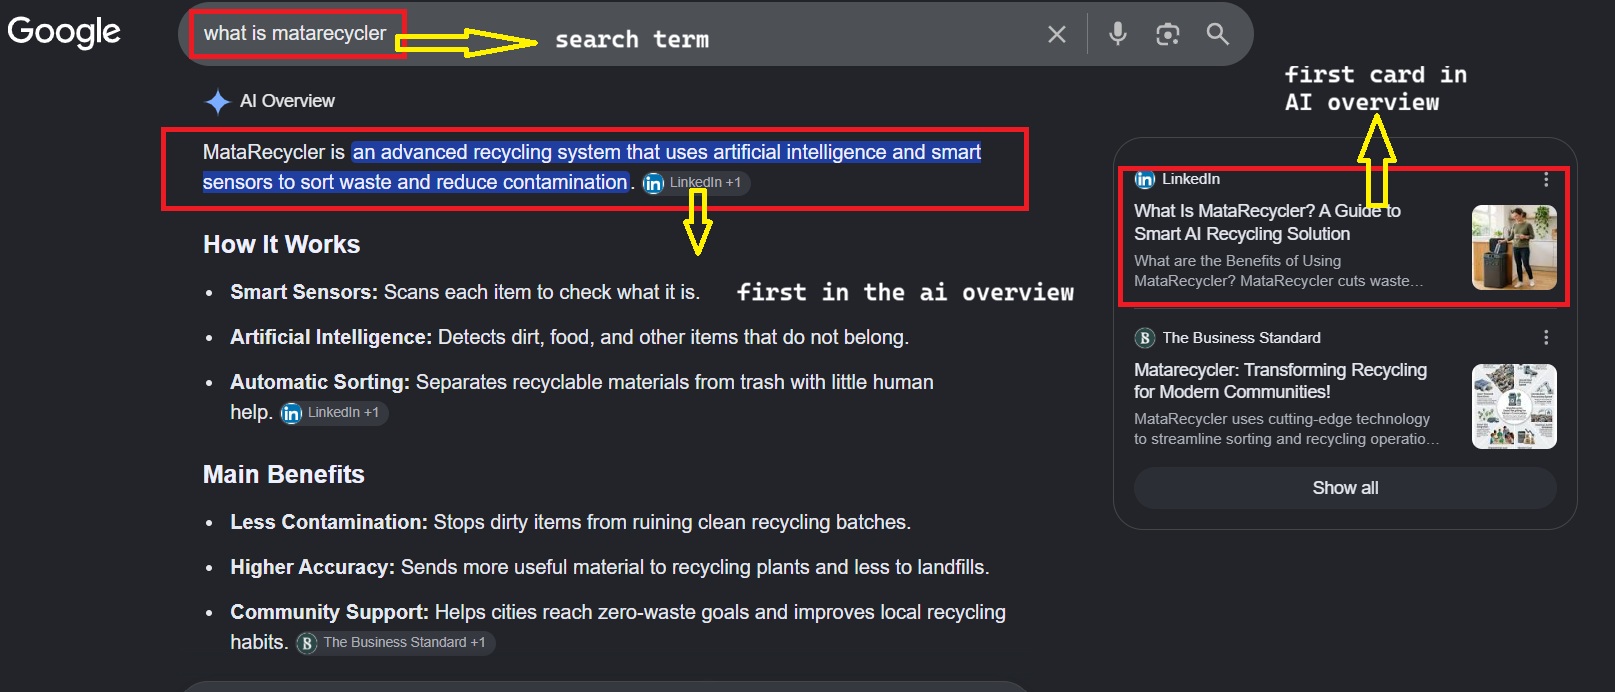Click the LinkedIn source name in first card
The image size is (1615, 692).
click(x=1190, y=179)
